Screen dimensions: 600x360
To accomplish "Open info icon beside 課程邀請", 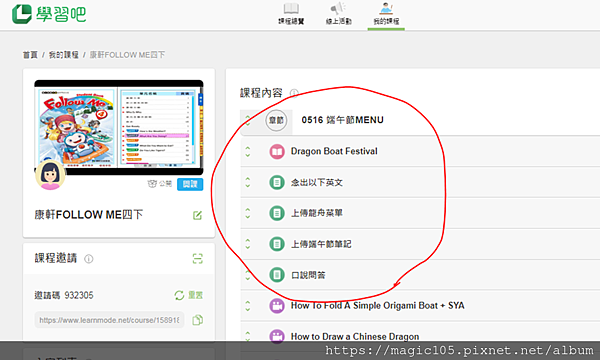I will 88,259.
